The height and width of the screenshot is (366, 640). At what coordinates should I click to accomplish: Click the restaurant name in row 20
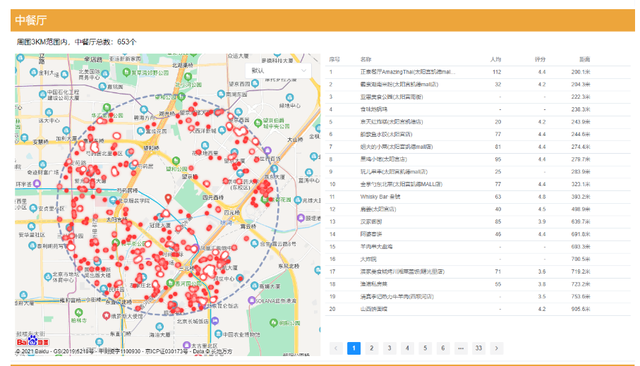coord(373,309)
